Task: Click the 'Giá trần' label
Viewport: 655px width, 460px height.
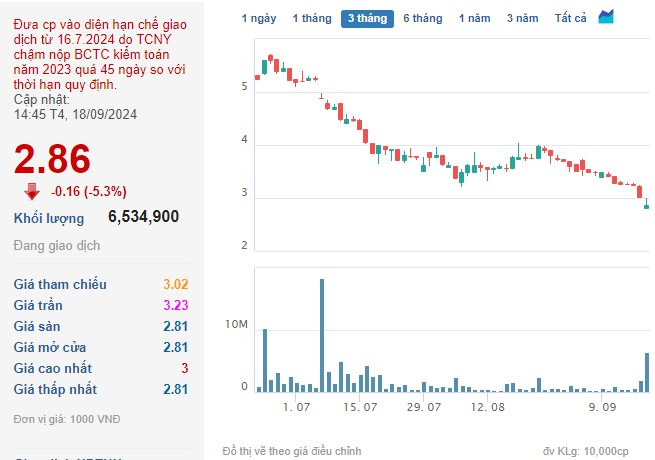Action: click(38, 305)
